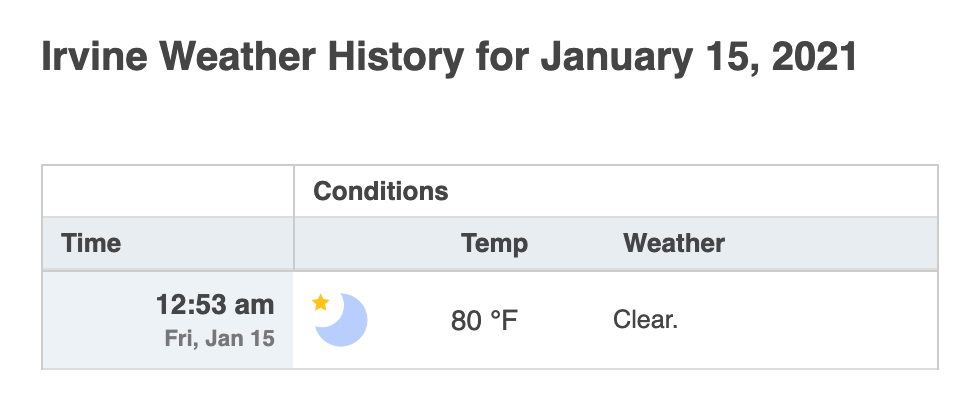Click blank area right of Conditions label
974x420 pixels.
(x=693, y=191)
